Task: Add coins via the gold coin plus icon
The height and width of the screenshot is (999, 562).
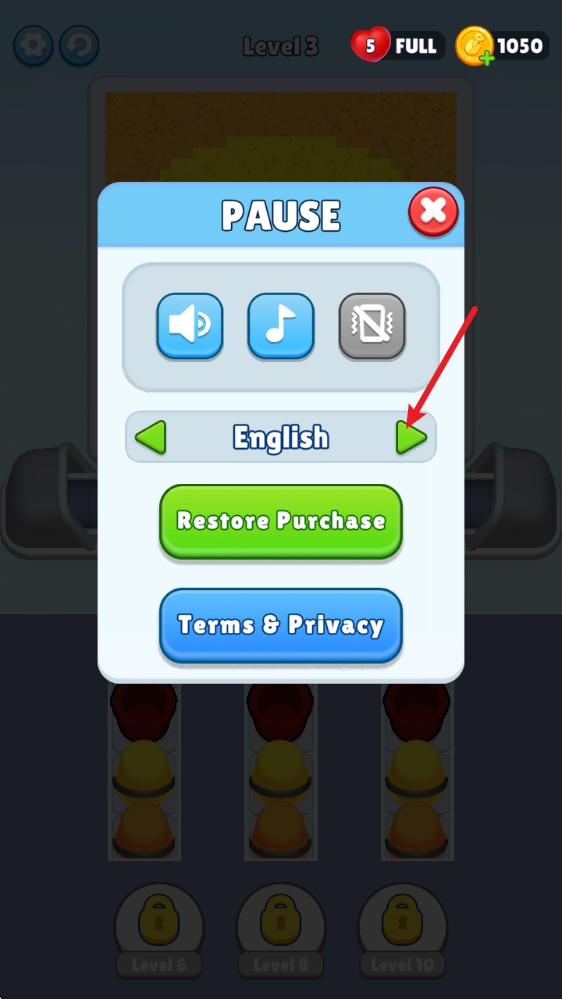Action: click(x=475, y=46)
